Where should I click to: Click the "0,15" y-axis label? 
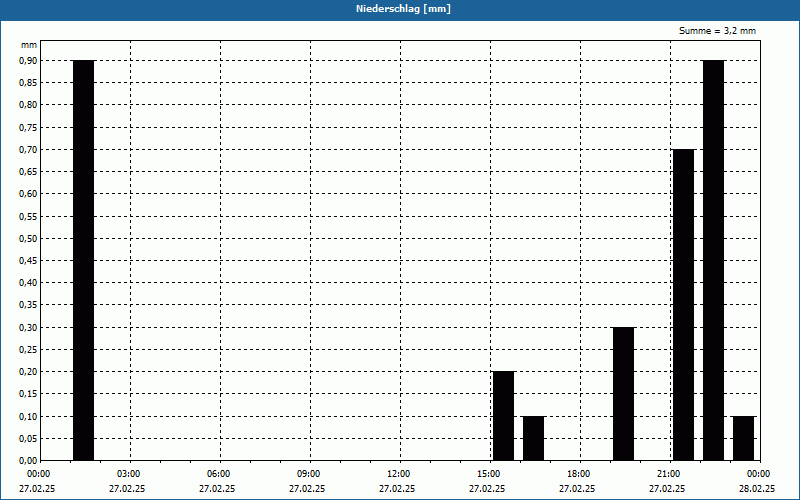pos(28,394)
